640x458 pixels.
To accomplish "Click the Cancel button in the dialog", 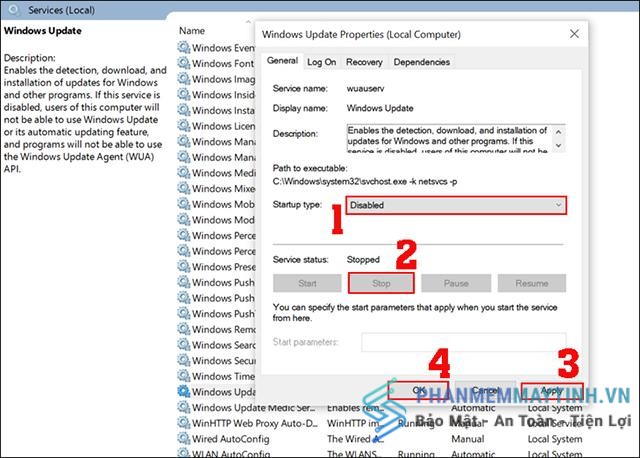I will click(485, 391).
